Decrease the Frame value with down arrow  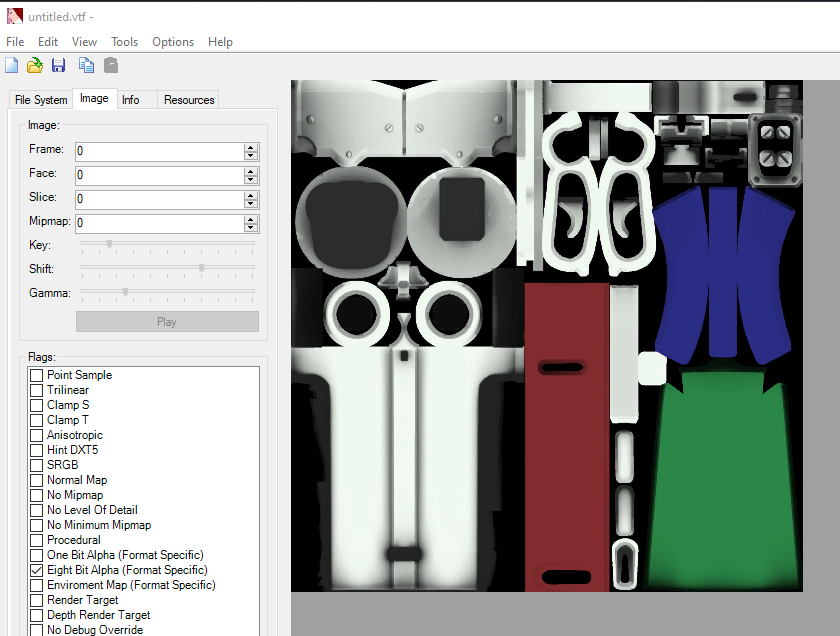[x=251, y=156]
